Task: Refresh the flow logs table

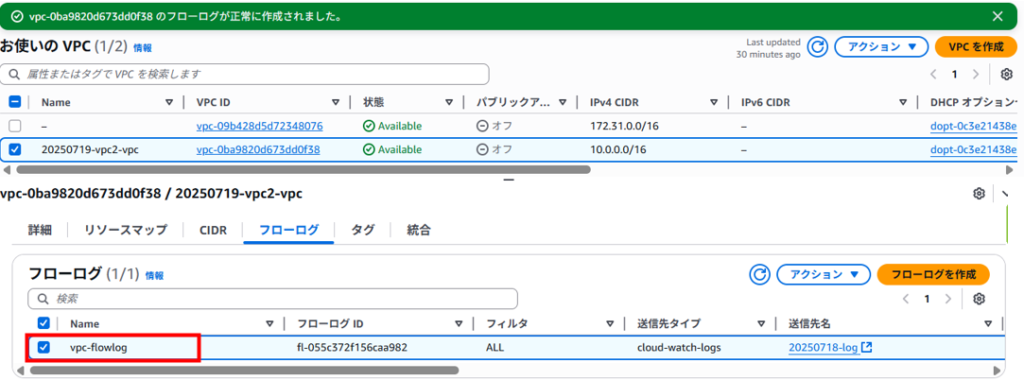Action: pyautogui.click(x=759, y=275)
